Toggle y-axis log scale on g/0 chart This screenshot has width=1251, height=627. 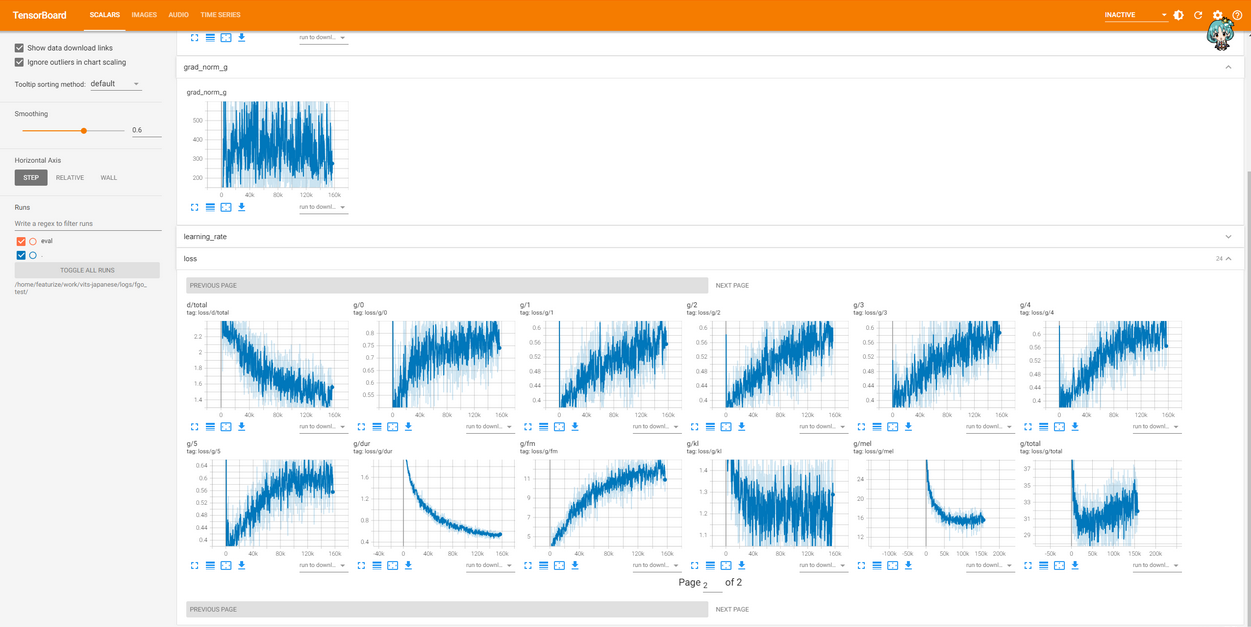tap(377, 427)
